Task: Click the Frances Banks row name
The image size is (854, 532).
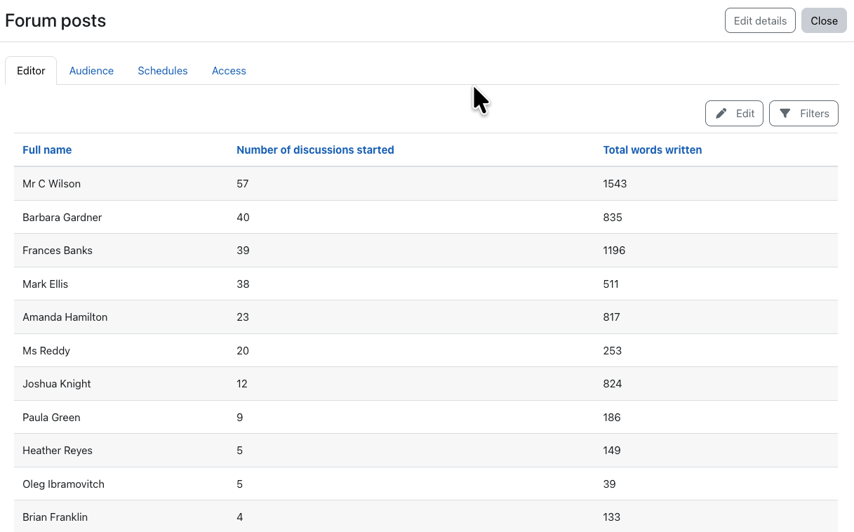Action: 57,250
